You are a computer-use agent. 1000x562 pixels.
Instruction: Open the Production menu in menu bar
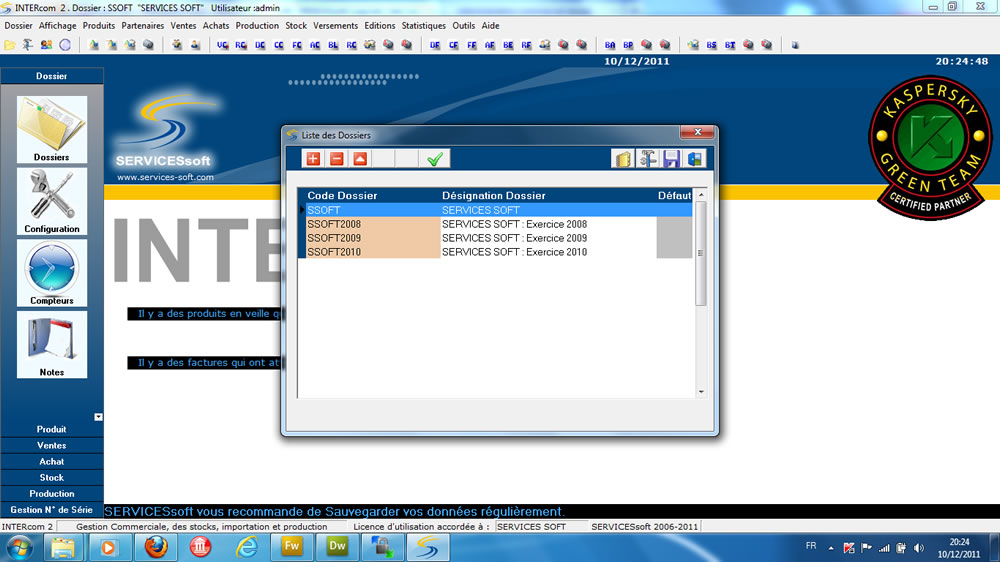click(257, 26)
